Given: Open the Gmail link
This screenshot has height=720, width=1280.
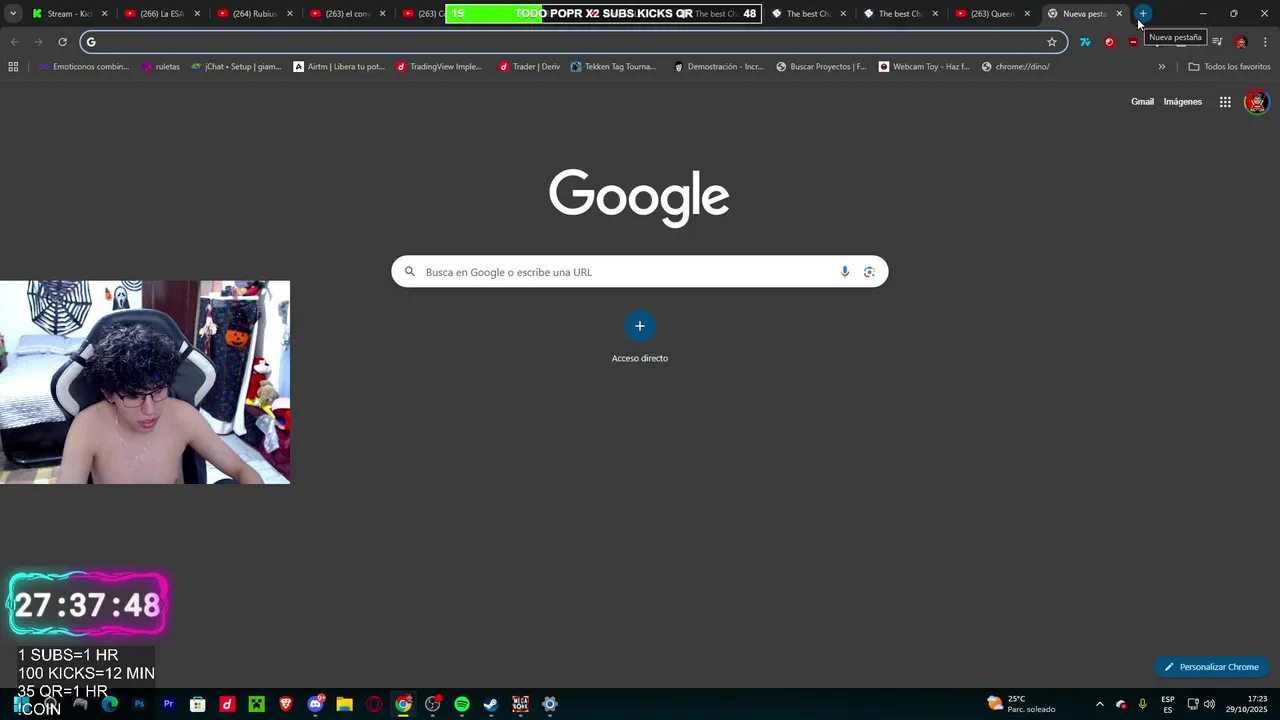Looking at the screenshot, I should pyautogui.click(x=1142, y=102).
